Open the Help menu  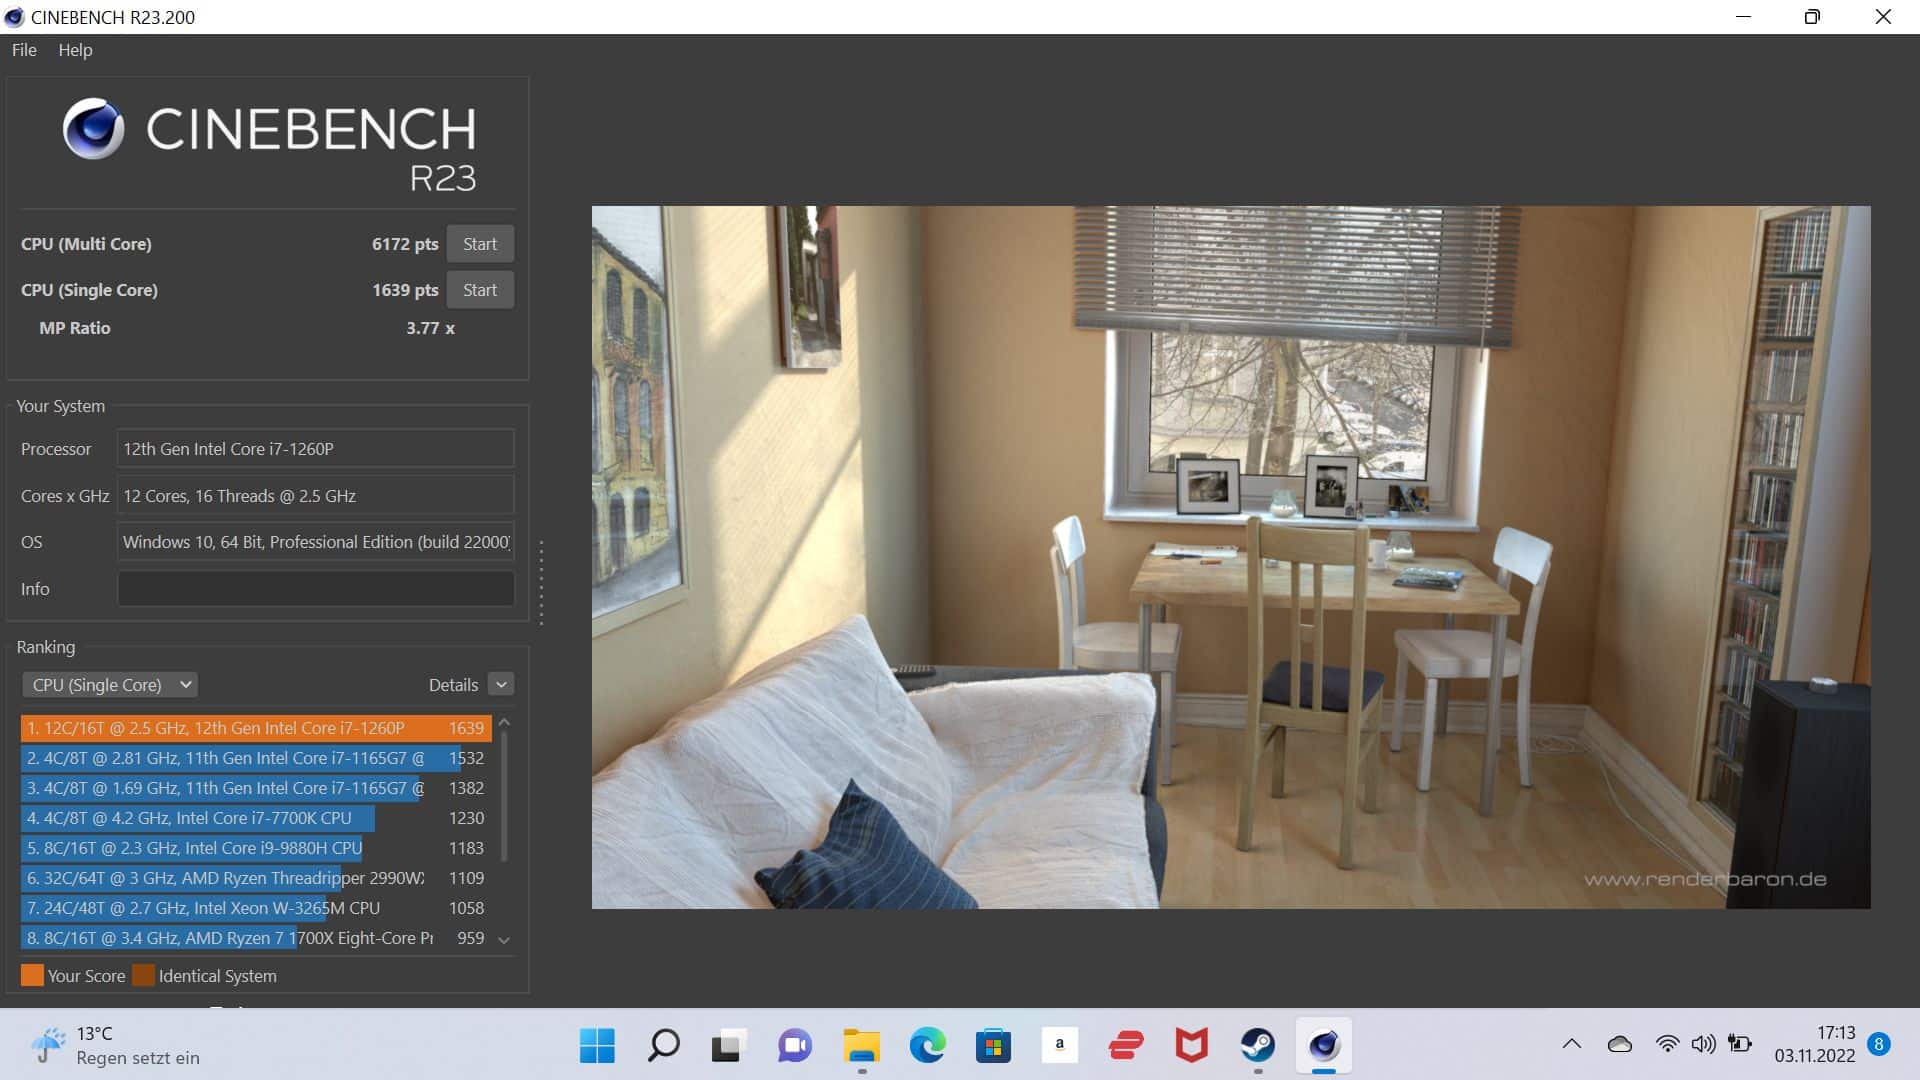click(x=75, y=50)
